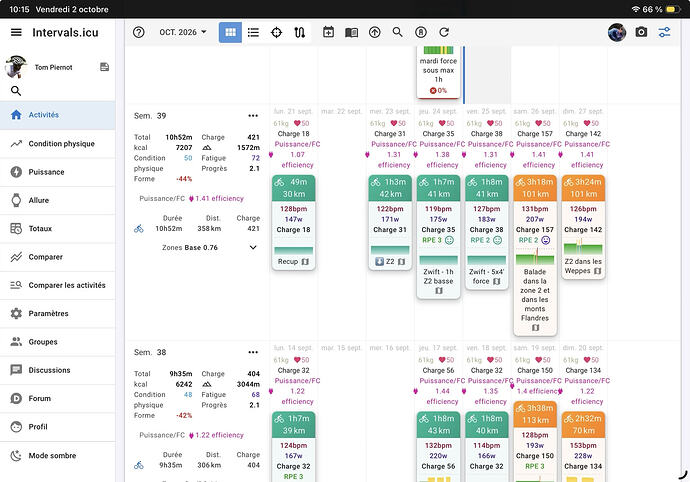The image size is (690, 482).
Task: Click the sam. 26 sept. date header
Action: 535,111
